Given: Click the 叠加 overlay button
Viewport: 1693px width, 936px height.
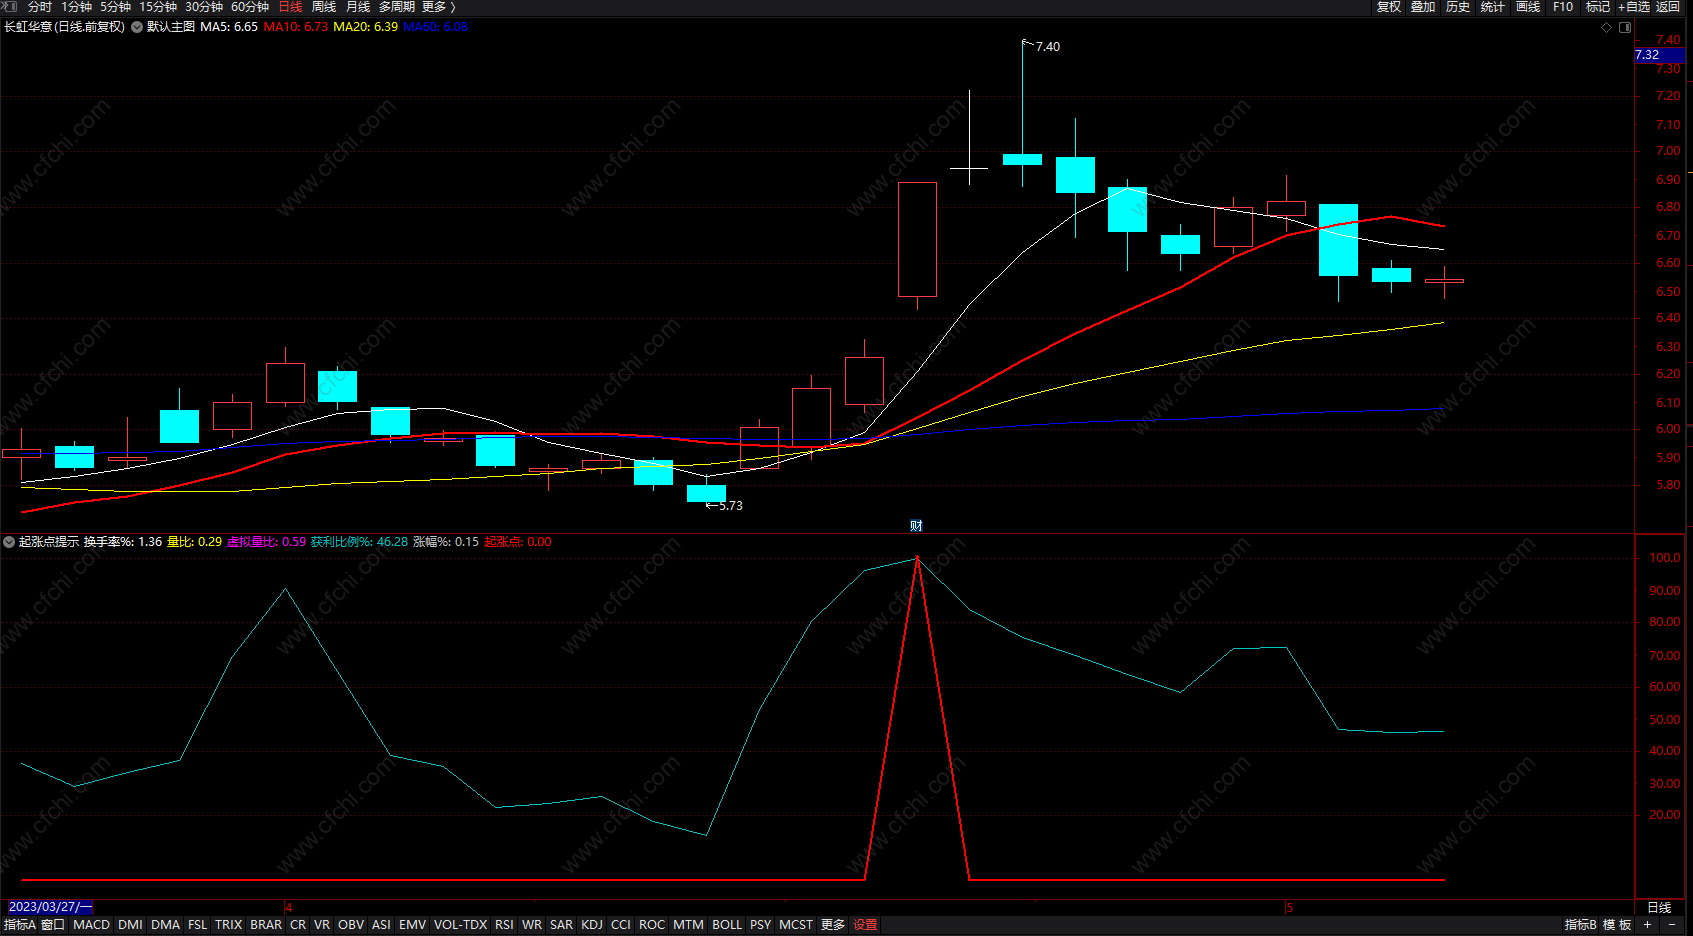Looking at the screenshot, I should click(1423, 7).
